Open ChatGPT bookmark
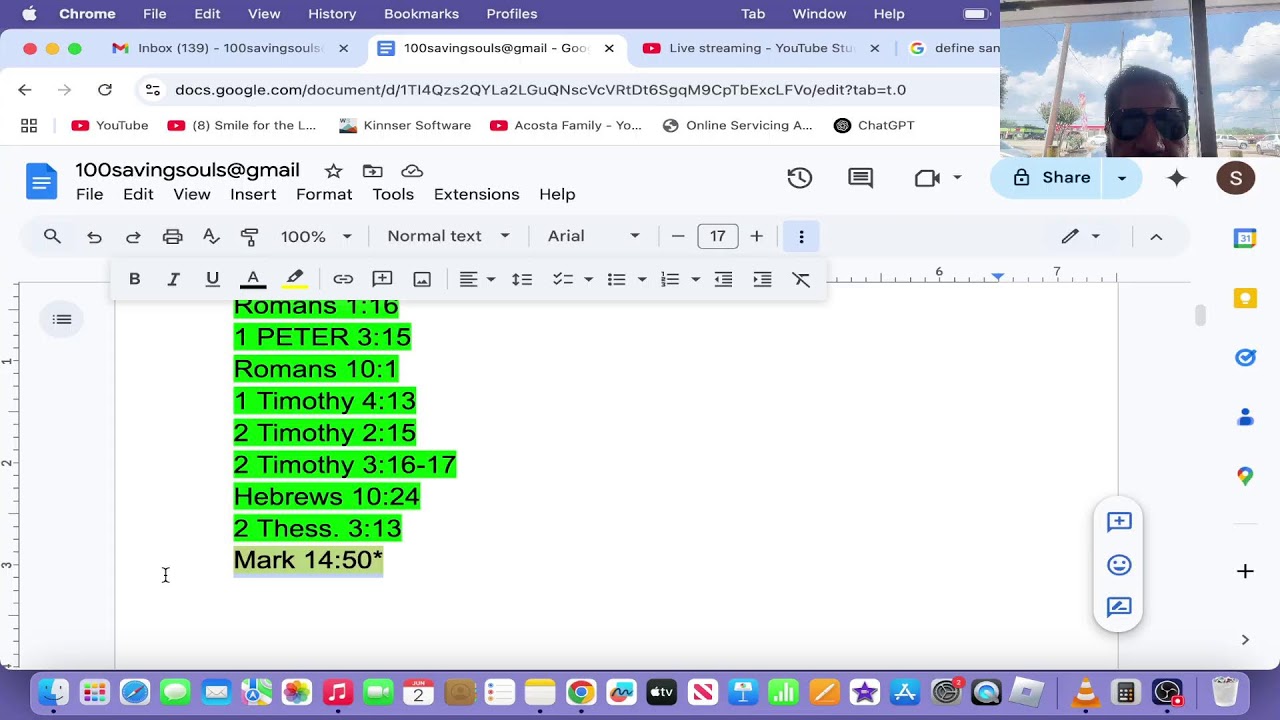Image resolution: width=1280 pixels, height=720 pixels. point(874,125)
